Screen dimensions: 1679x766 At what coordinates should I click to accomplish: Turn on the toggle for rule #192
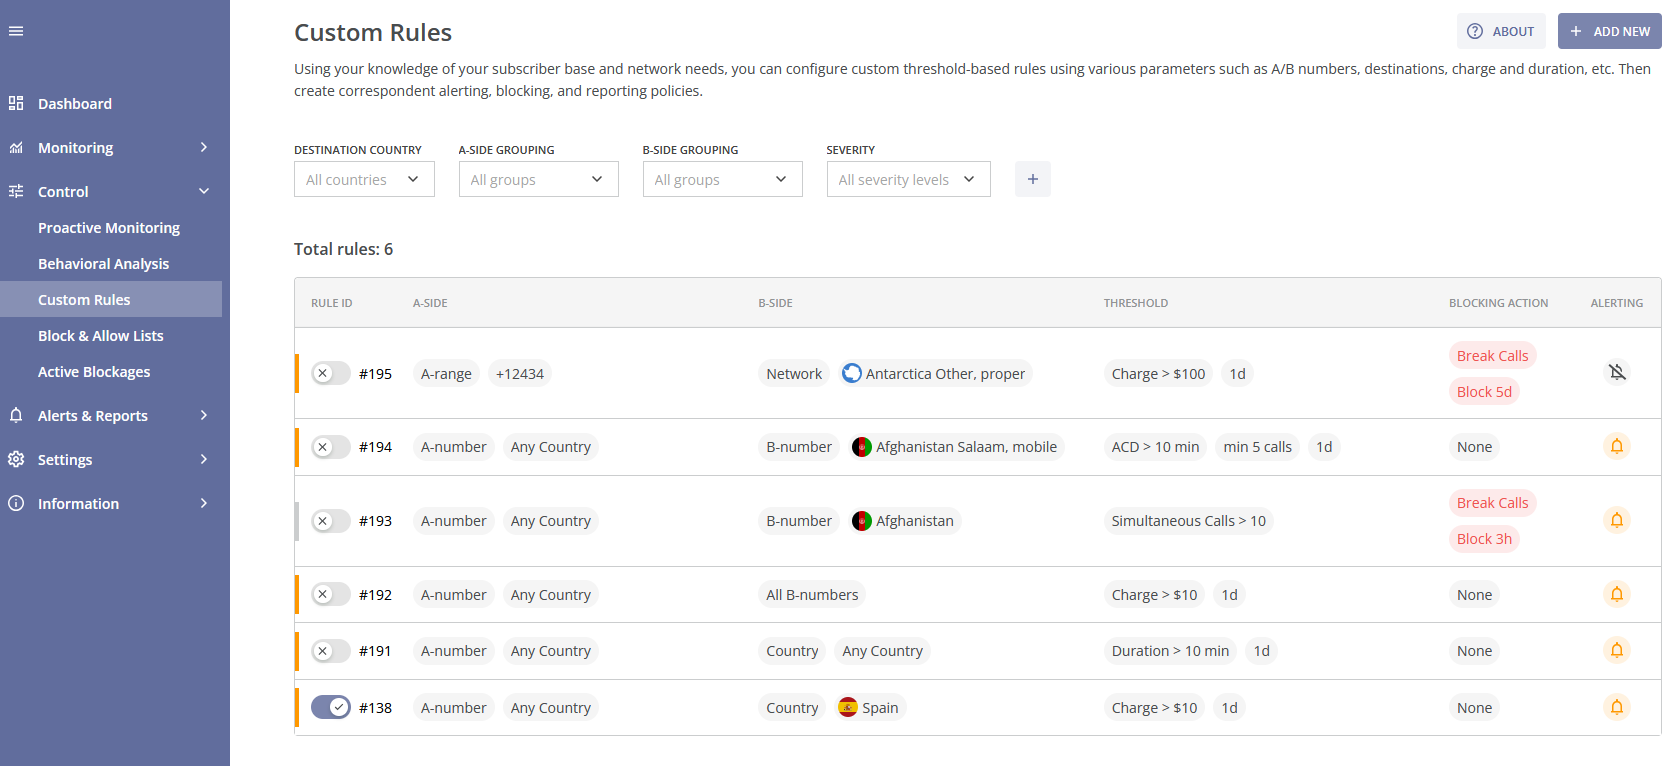(330, 594)
